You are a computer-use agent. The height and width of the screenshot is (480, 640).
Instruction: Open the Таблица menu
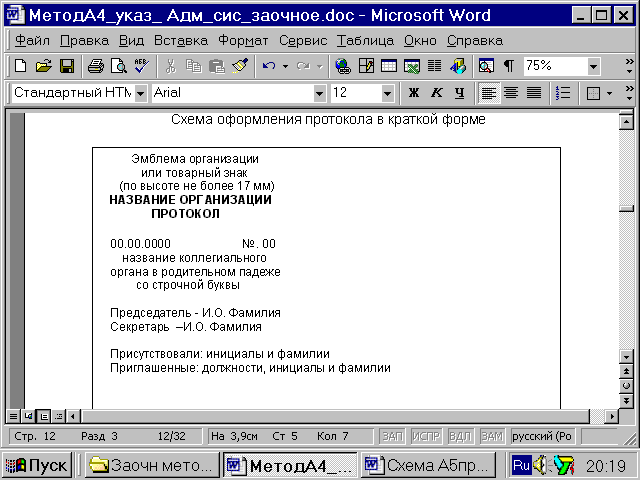[365, 40]
